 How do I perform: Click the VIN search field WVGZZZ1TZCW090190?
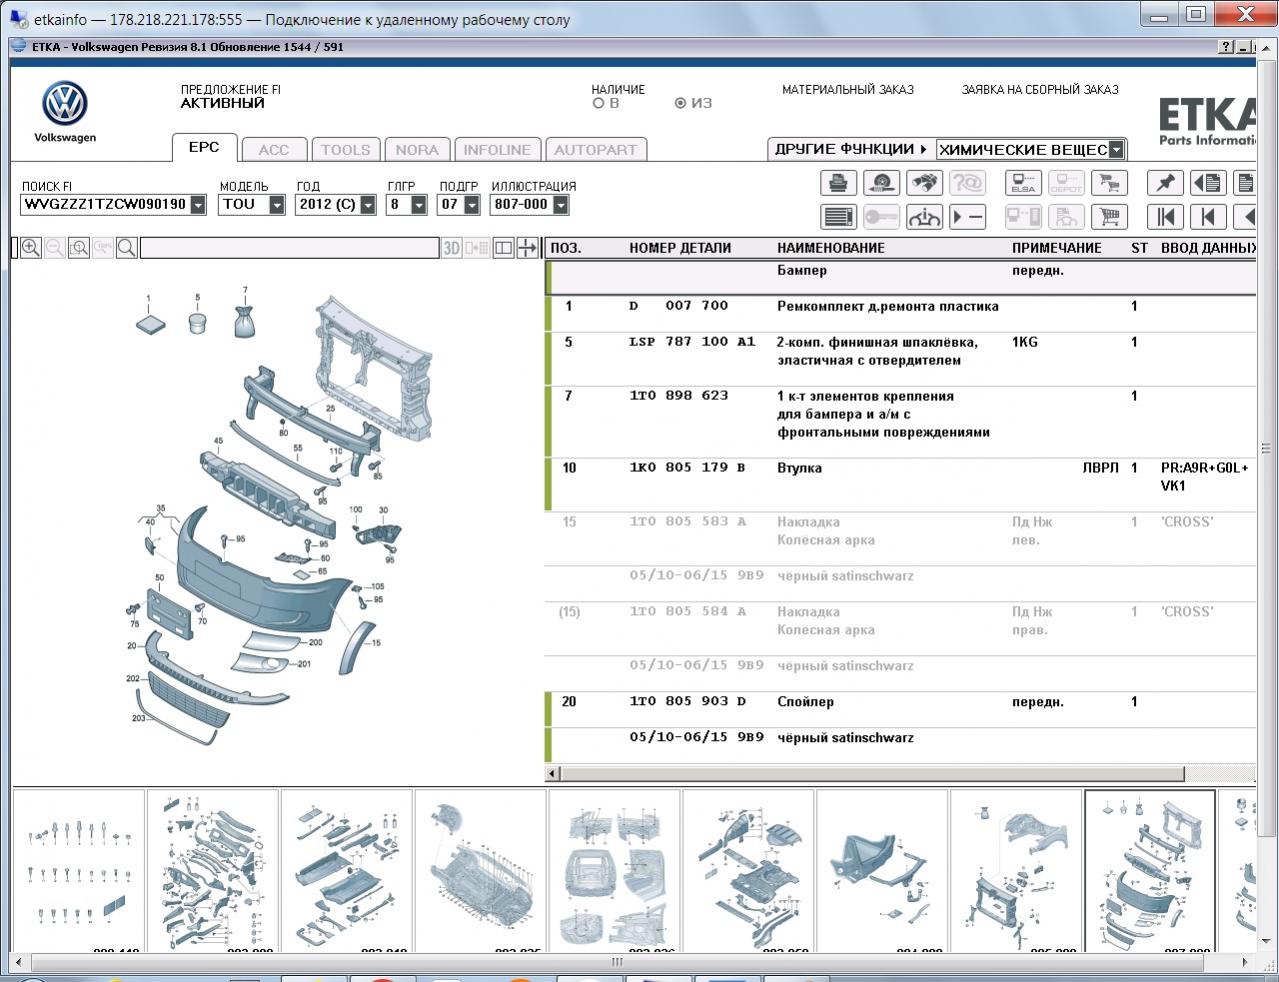[x=105, y=205]
